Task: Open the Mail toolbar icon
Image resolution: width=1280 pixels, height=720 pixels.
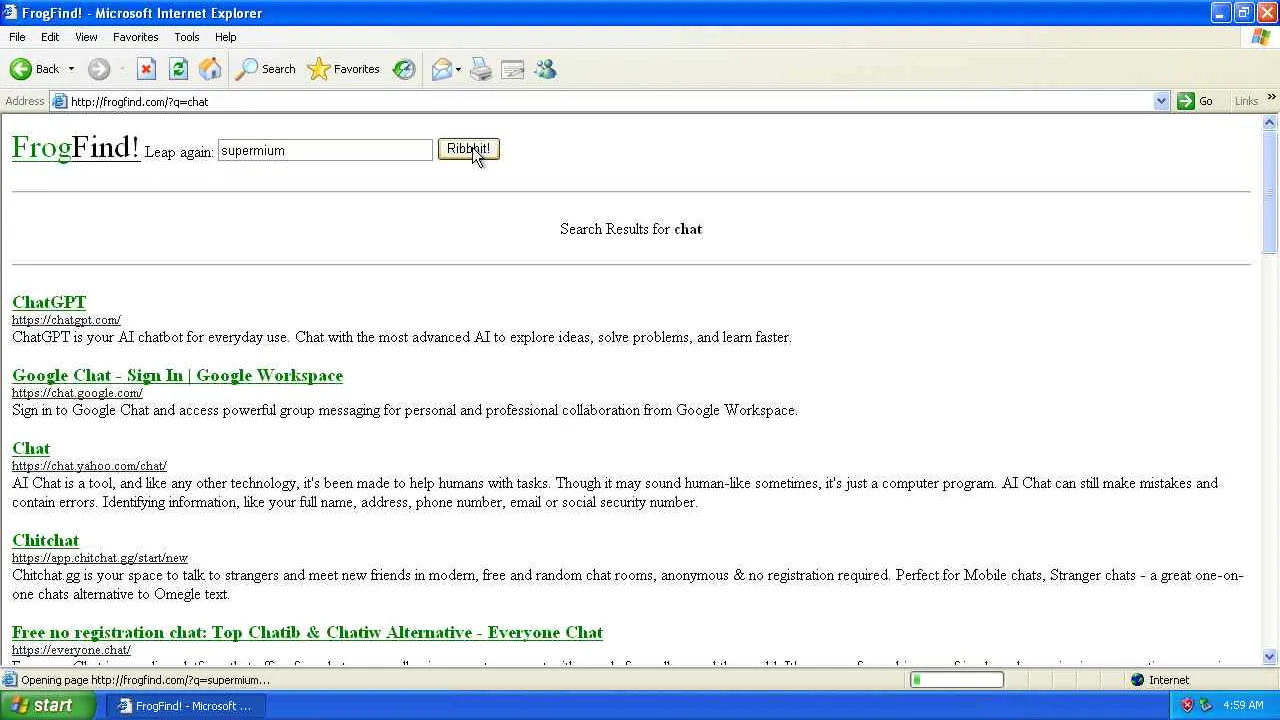Action: pyautogui.click(x=441, y=69)
